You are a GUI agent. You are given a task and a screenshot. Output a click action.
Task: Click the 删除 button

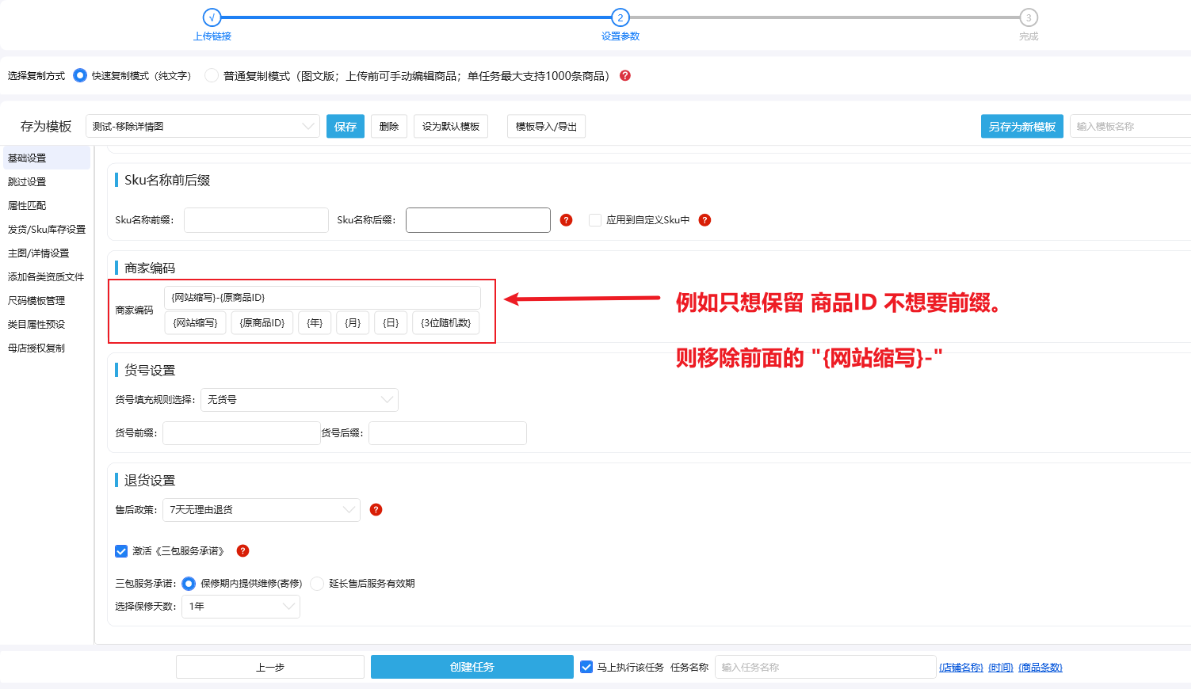pos(389,126)
